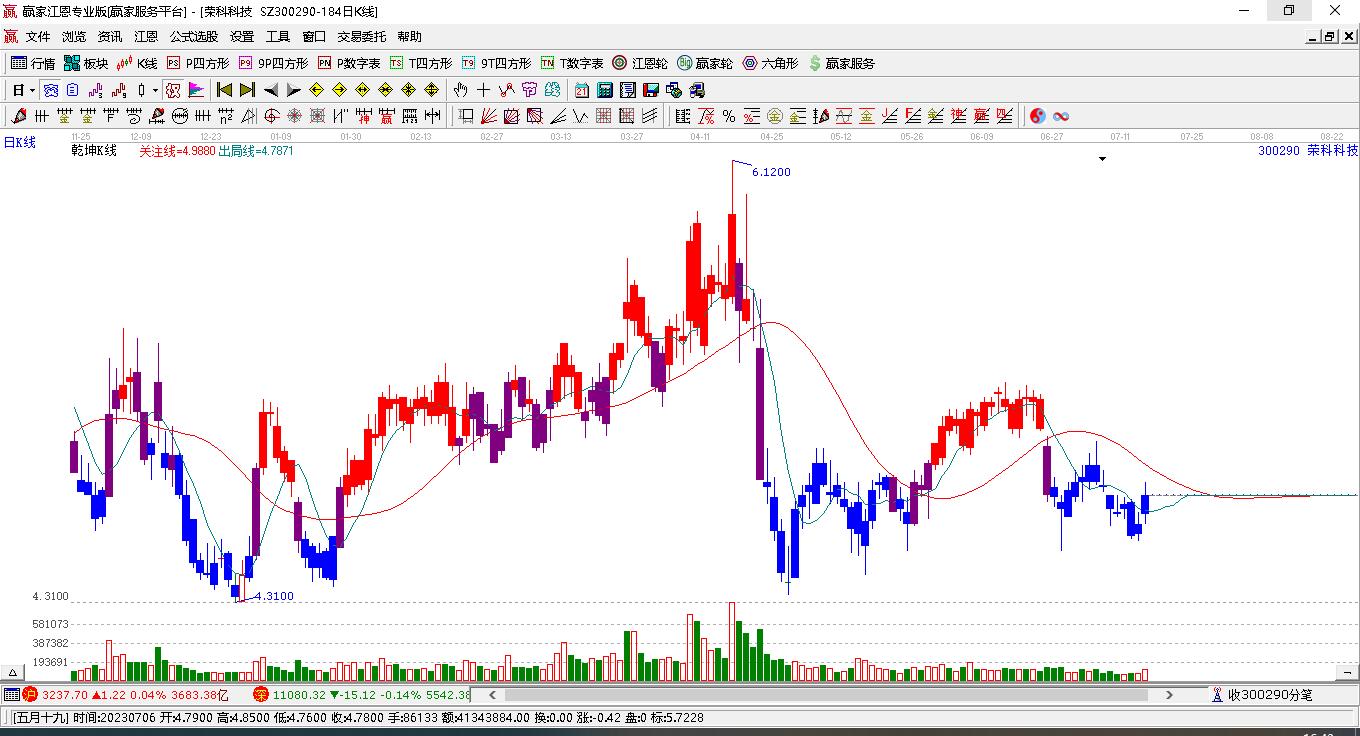The width and height of the screenshot is (1360, 736).
Task: Open the 江恩 menu
Action: [x=146, y=37]
